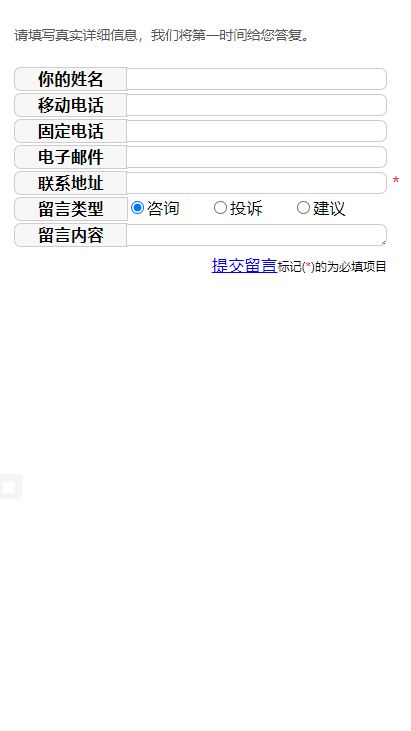The height and width of the screenshot is (731, 411).
Task: Click the 留言内容 label cell
Action: click(70, 235)
